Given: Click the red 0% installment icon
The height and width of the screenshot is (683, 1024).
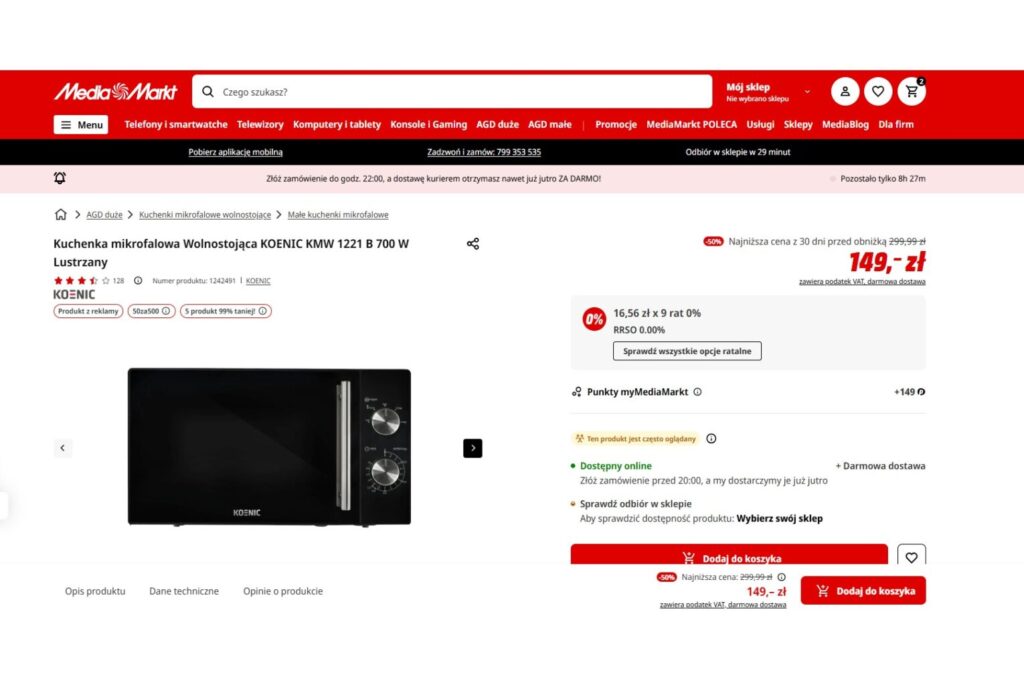Looking at the screenshot, I should tap(594, 319).
